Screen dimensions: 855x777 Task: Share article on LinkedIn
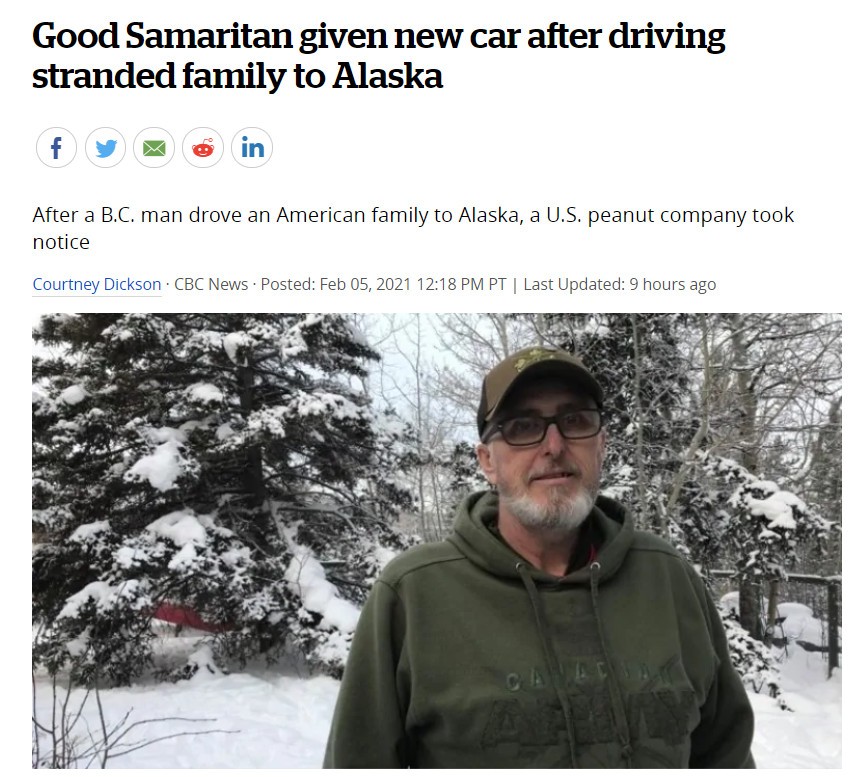click(x=252, y=148)
